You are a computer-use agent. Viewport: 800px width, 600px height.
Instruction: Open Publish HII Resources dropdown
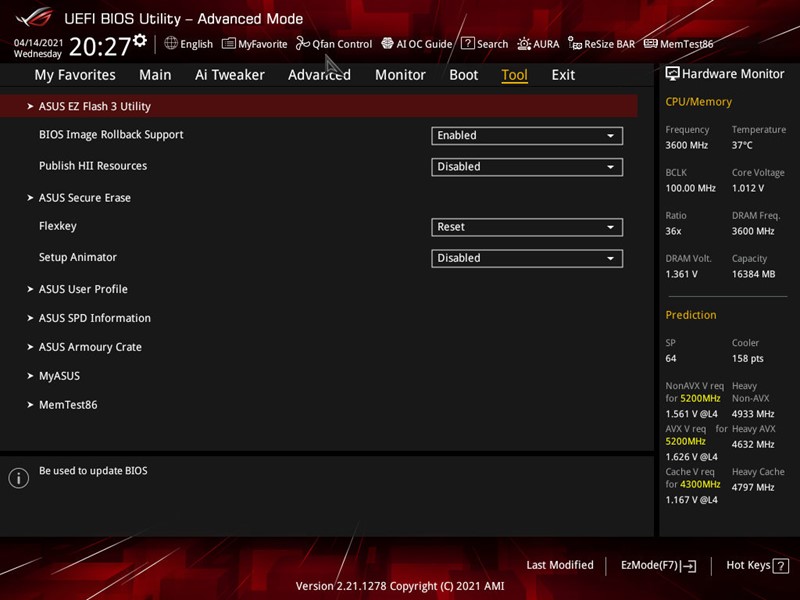tap(527, 167)
